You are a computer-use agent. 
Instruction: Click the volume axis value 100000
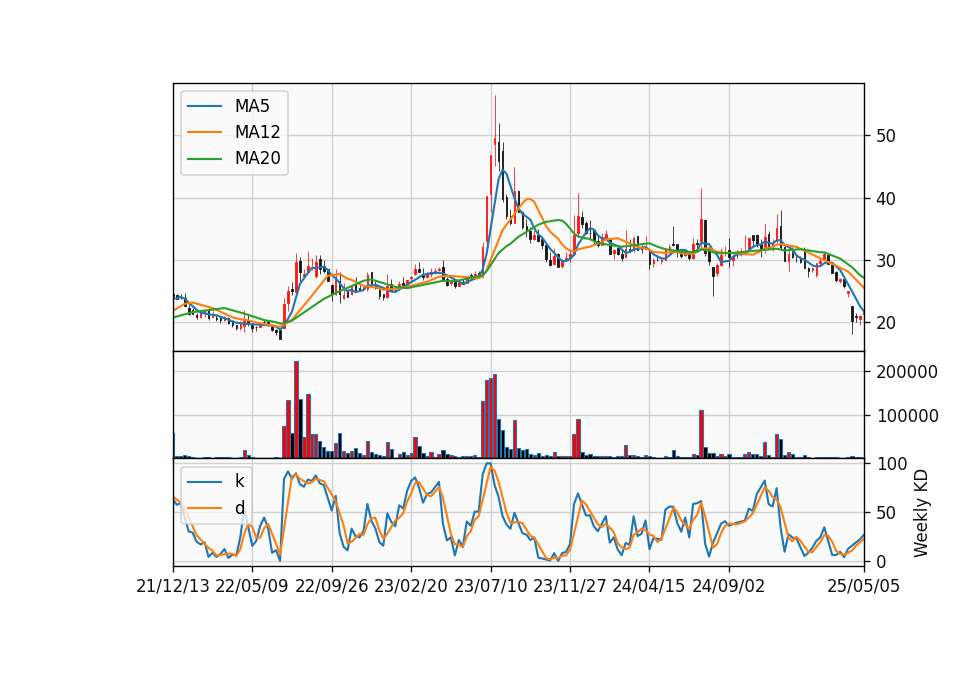pyautogui.click(x=907, y=416)
